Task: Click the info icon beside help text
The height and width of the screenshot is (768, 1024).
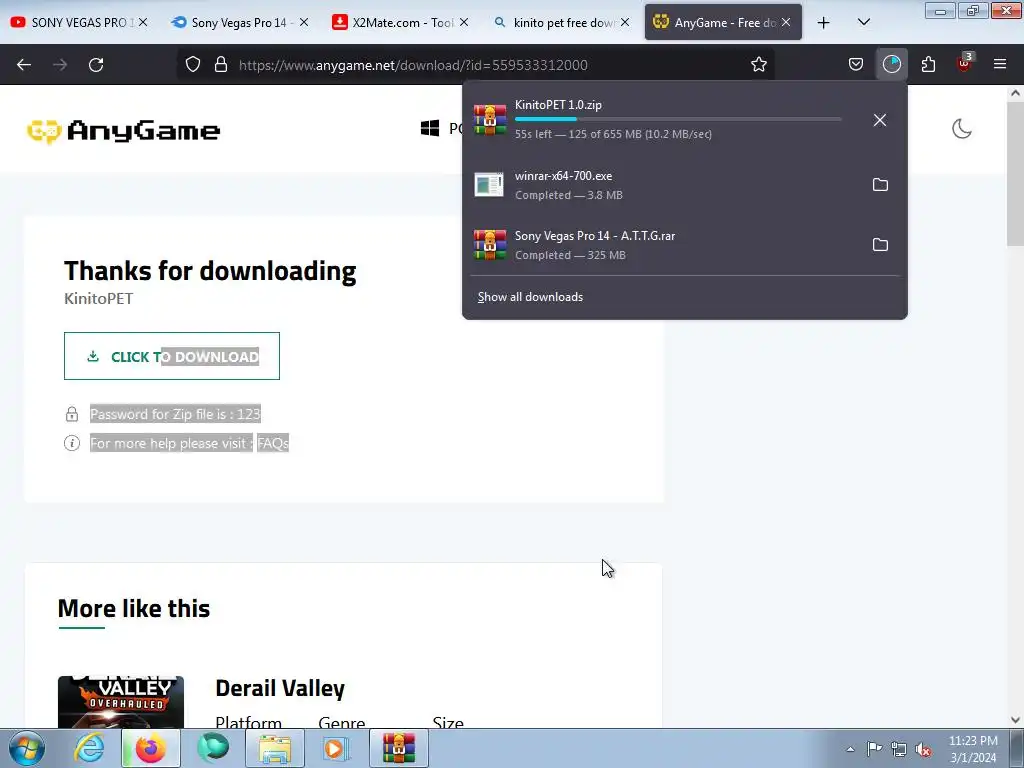Action: pyautogui.click(x=72, y=443)
